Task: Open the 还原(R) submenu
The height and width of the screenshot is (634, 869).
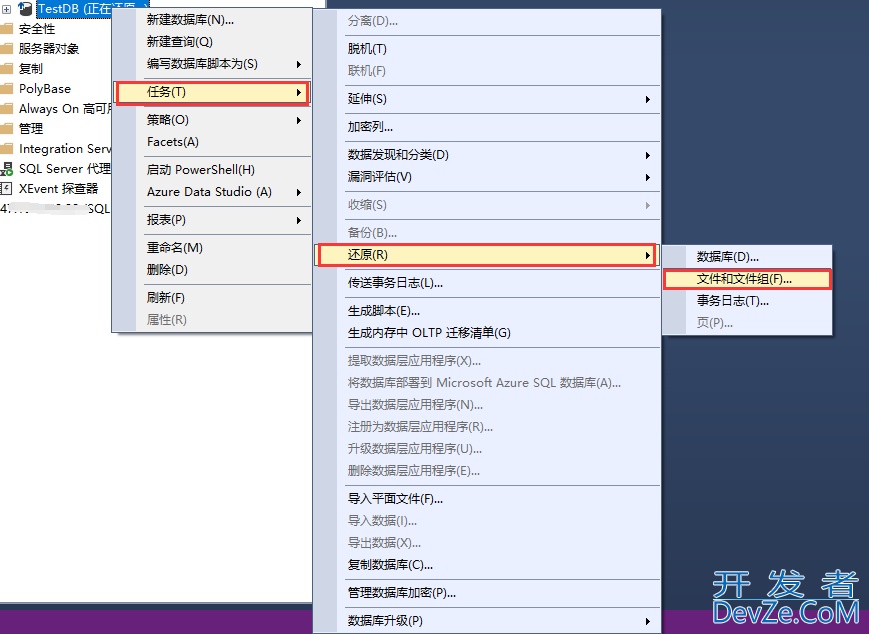Action: click(x=486, y=255)
